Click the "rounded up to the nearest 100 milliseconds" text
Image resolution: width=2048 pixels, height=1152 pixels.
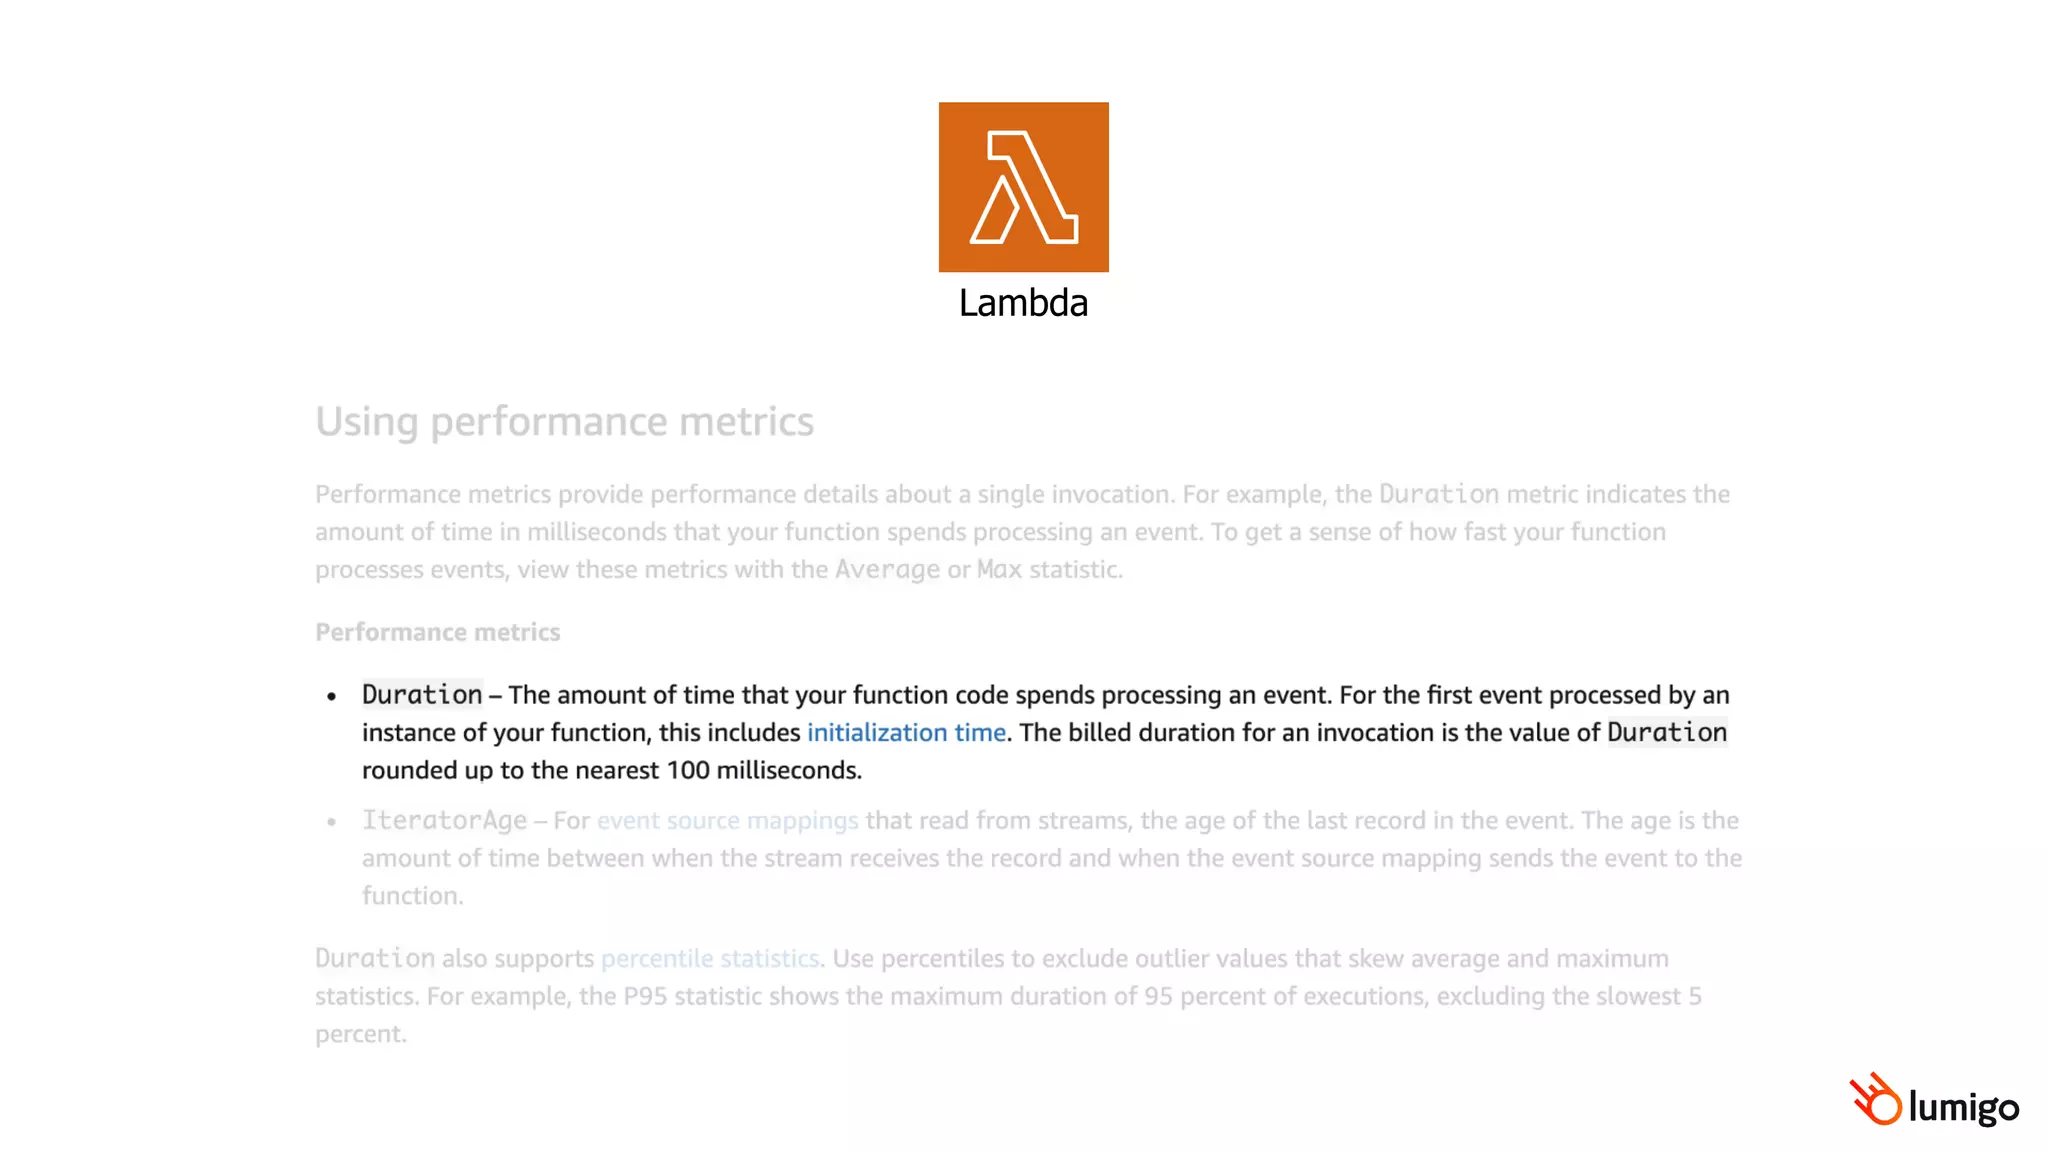tap(611, 771)
